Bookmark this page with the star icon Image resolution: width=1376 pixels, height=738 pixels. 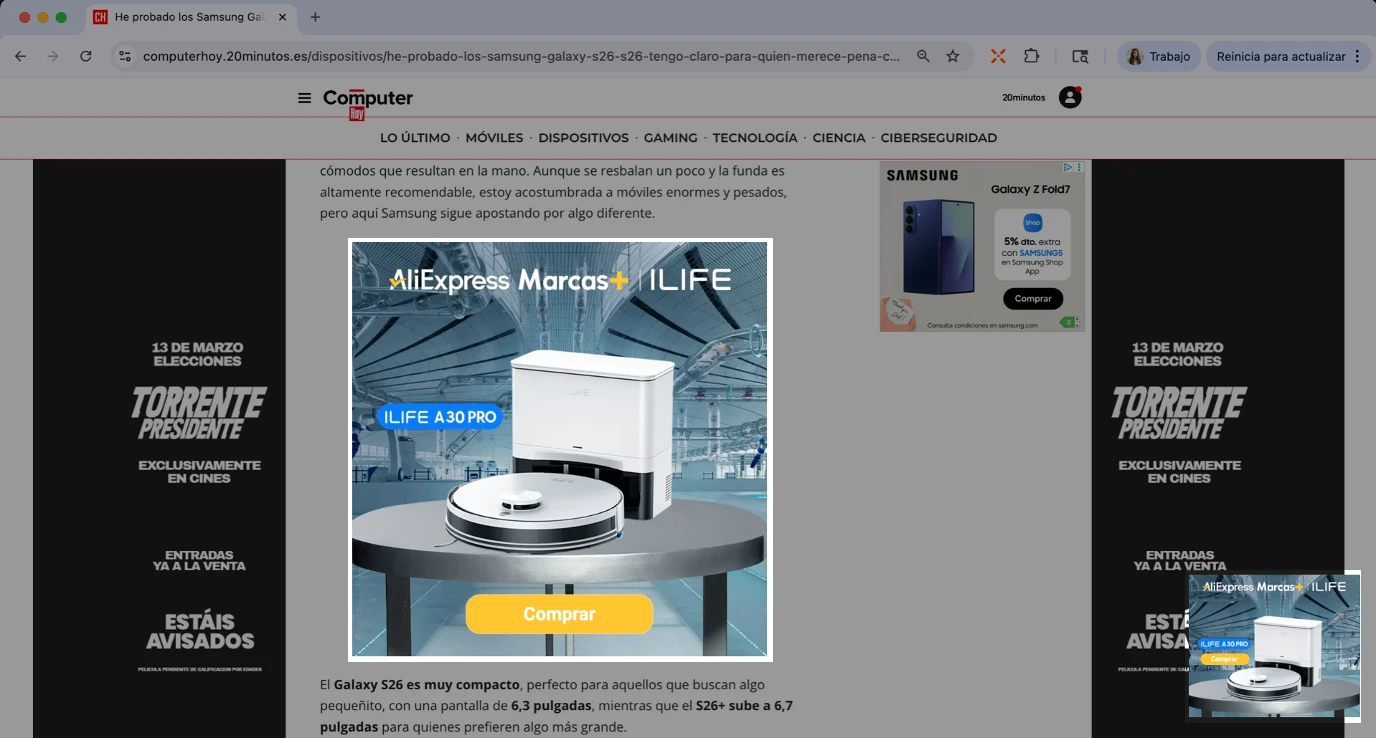pyautogui.click(x=953, y=57)
